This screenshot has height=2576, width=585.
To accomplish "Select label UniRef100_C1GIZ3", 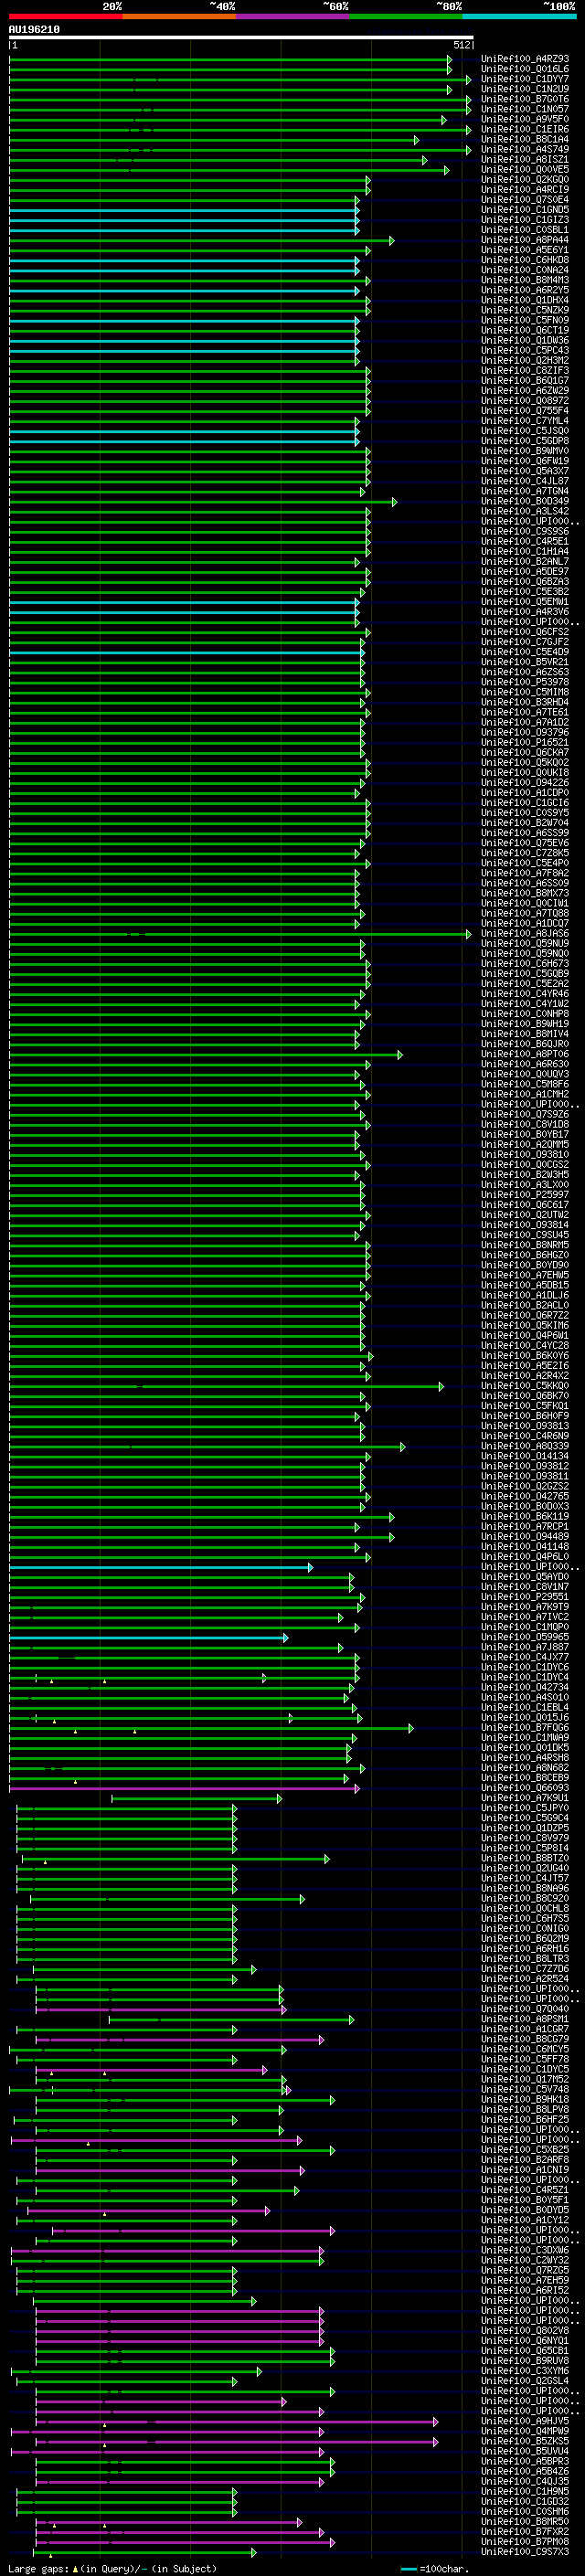I will click(x=525, y=220).
